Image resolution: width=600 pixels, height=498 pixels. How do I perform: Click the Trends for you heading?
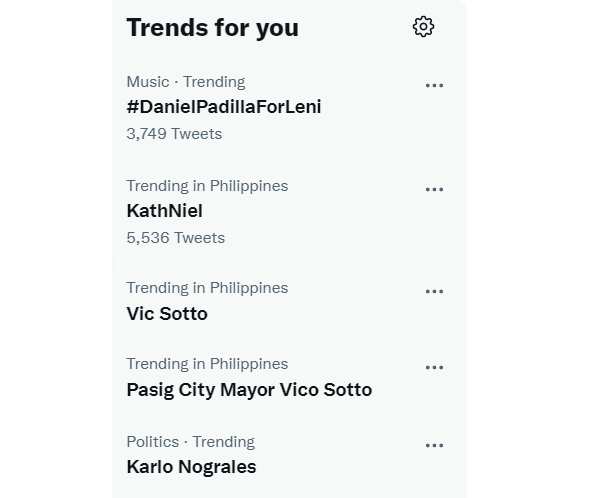point(212,28)
